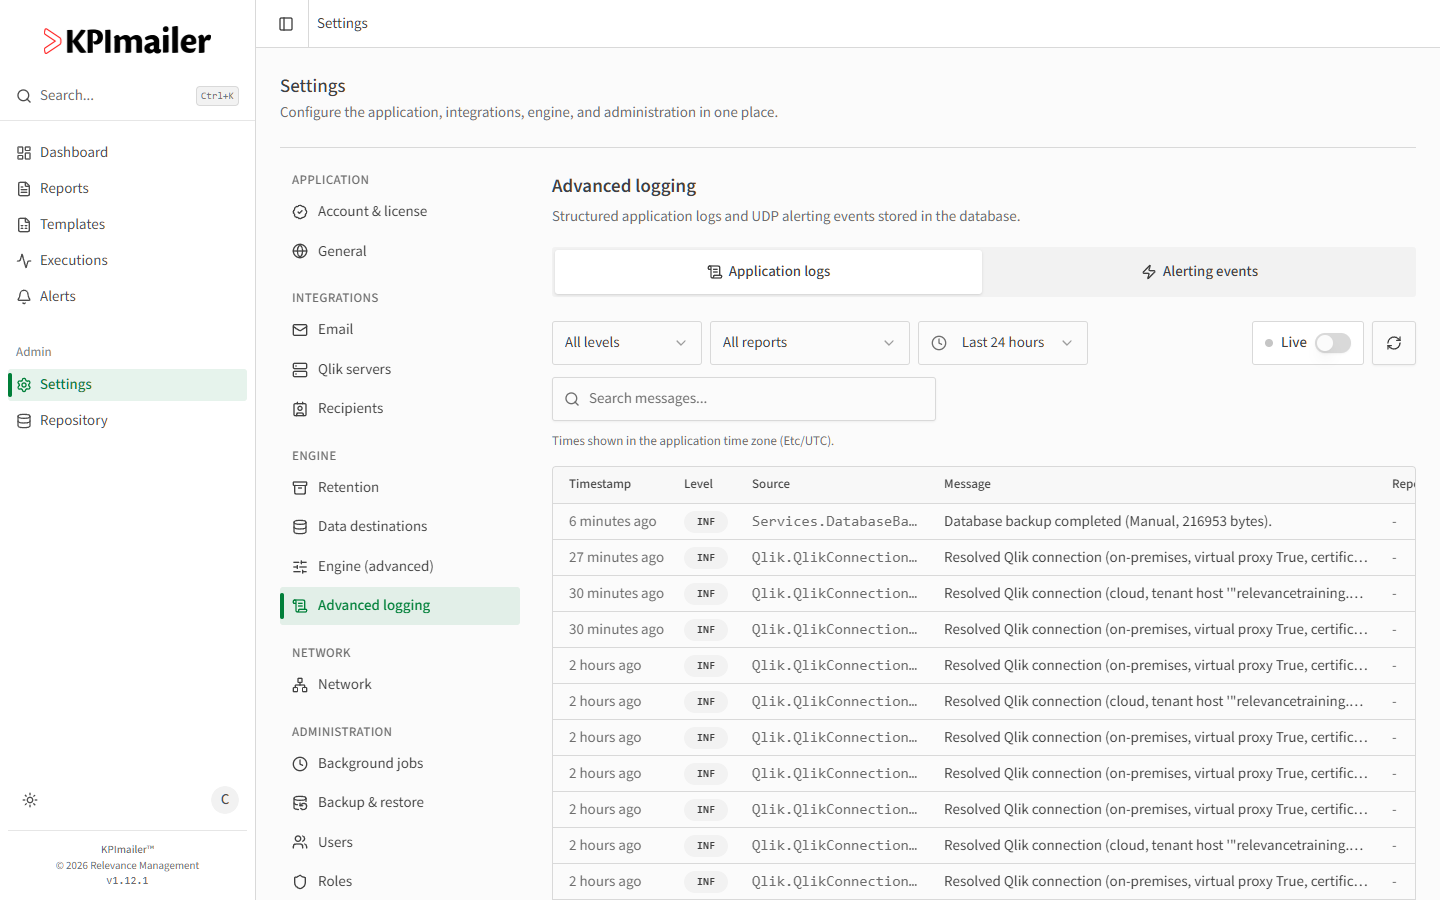Toggle the sidebar panel icon
Screen dimensions: 1440x900
pyautogui.click(x=286, y=24)
